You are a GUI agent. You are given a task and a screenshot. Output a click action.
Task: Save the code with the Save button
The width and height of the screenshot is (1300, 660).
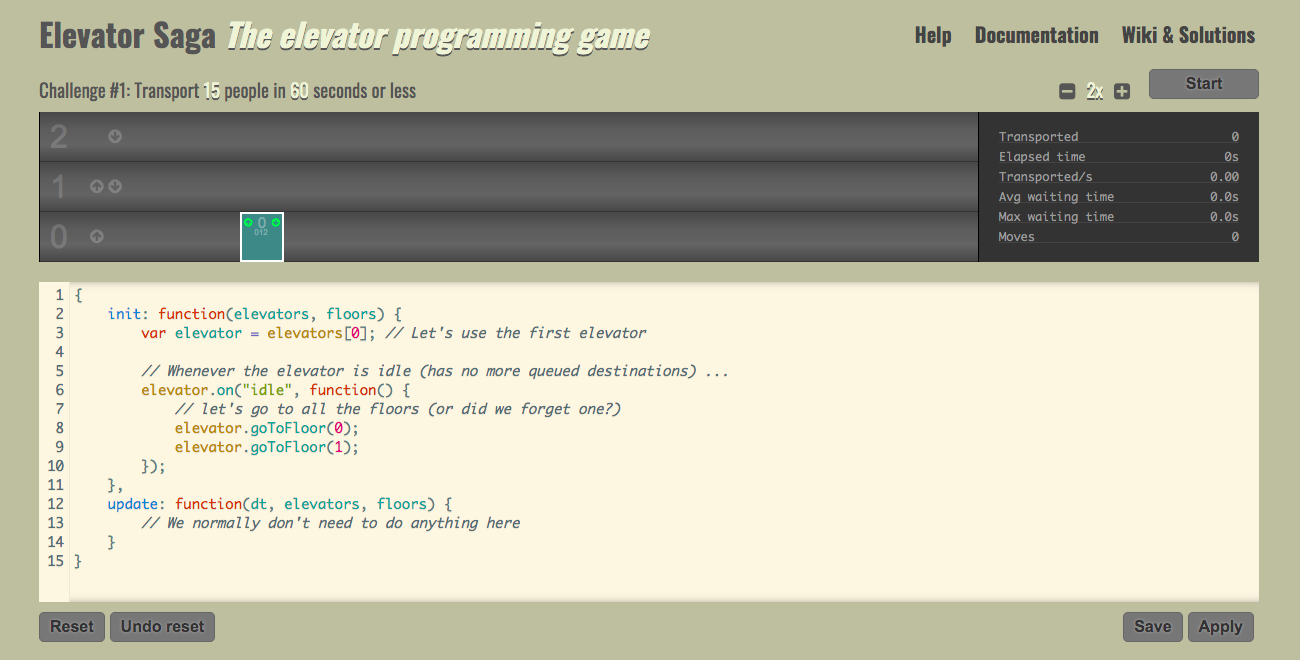click(1152, 627)
